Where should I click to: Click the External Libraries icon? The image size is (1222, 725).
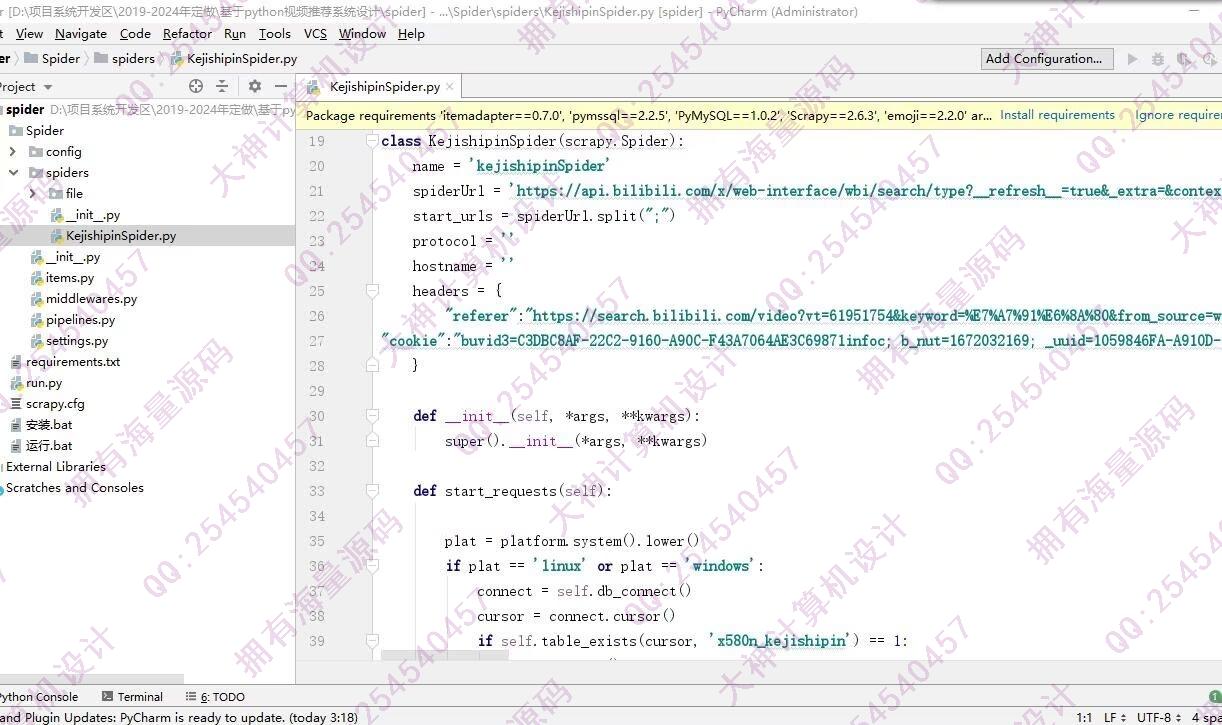click(x=2, y=467)
